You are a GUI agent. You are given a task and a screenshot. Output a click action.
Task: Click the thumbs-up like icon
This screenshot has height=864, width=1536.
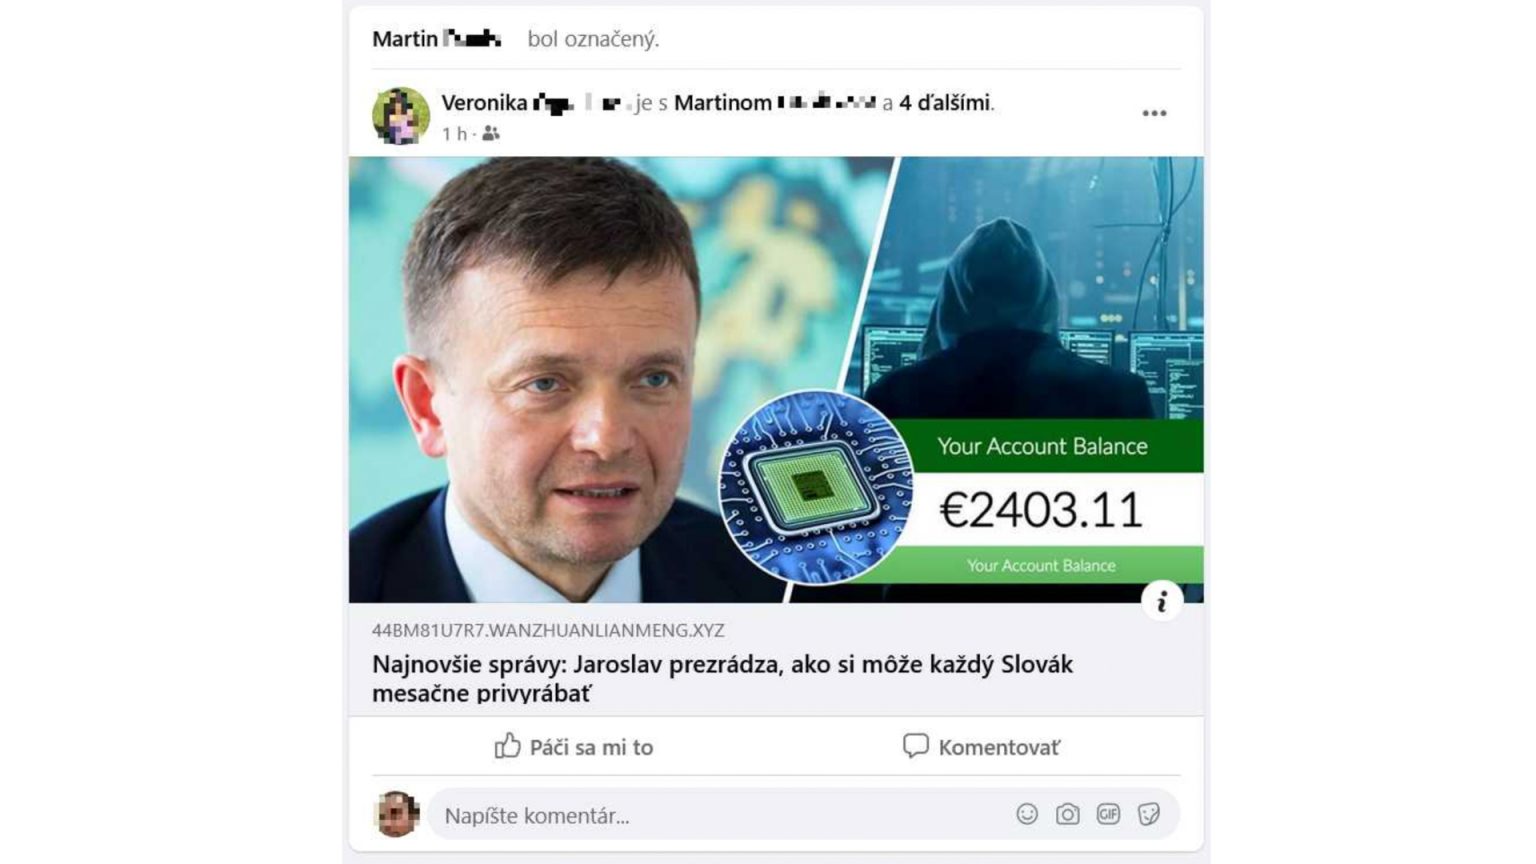[x=507, y=746]
